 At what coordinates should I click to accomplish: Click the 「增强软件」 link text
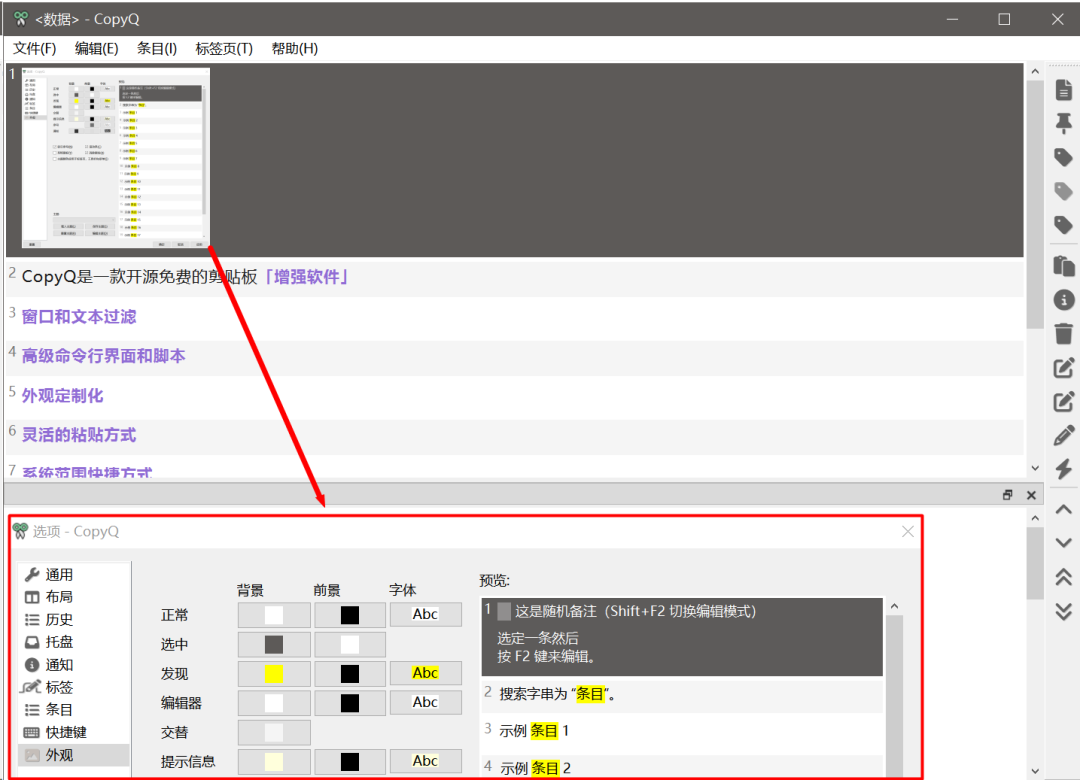[306, 277]
